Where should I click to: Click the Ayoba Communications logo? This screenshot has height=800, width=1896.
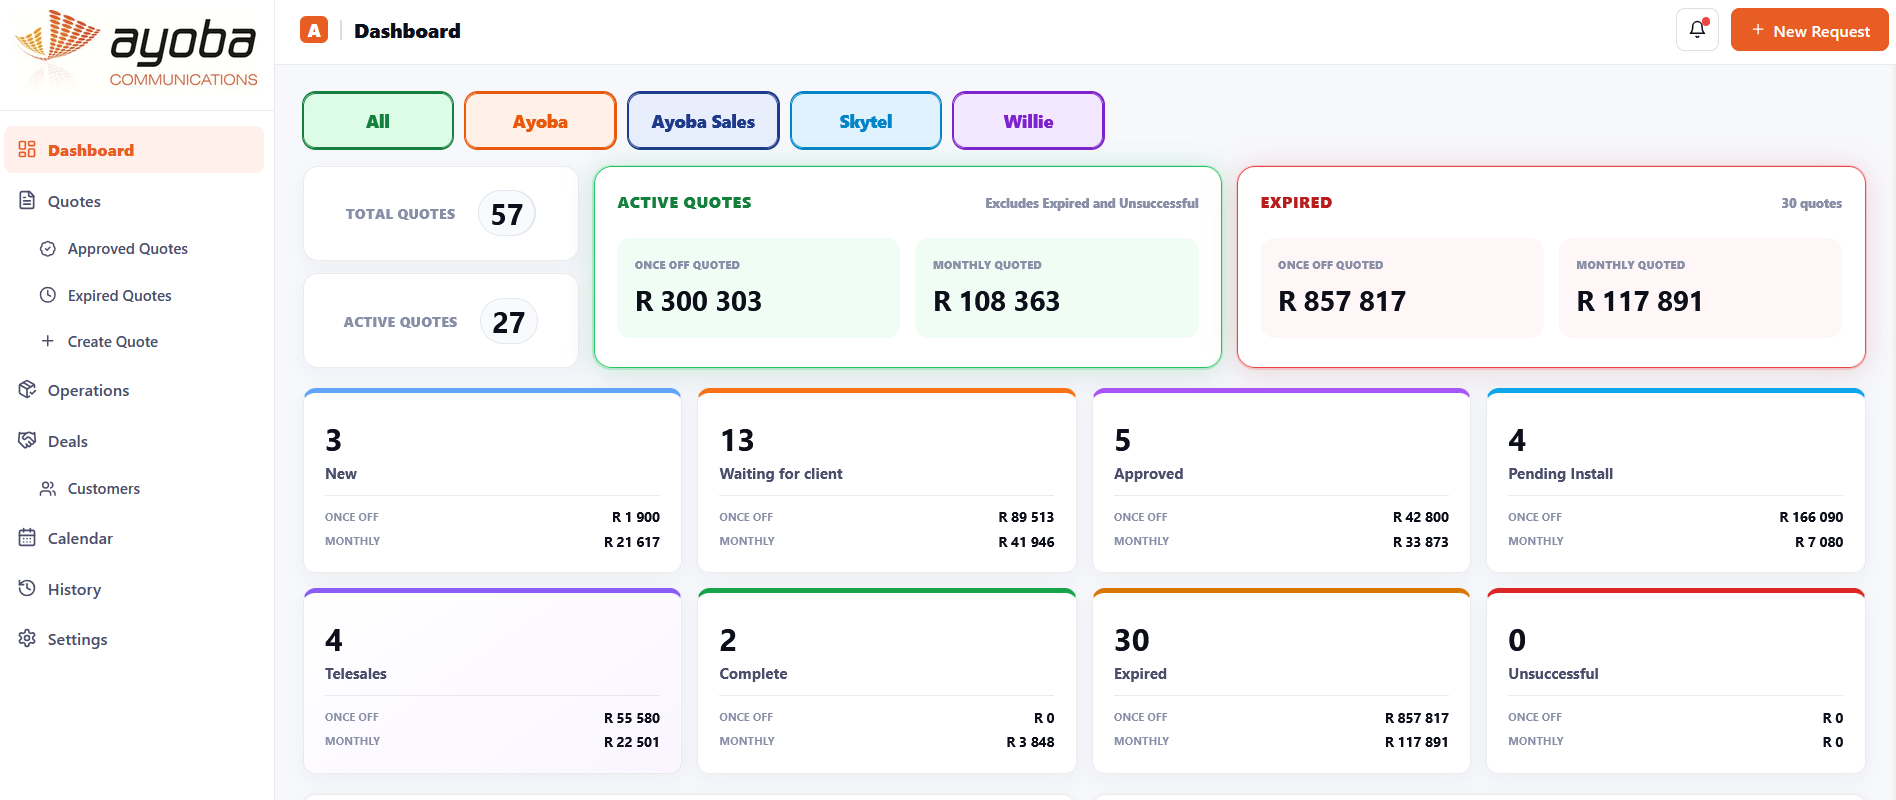coord(136,50)
